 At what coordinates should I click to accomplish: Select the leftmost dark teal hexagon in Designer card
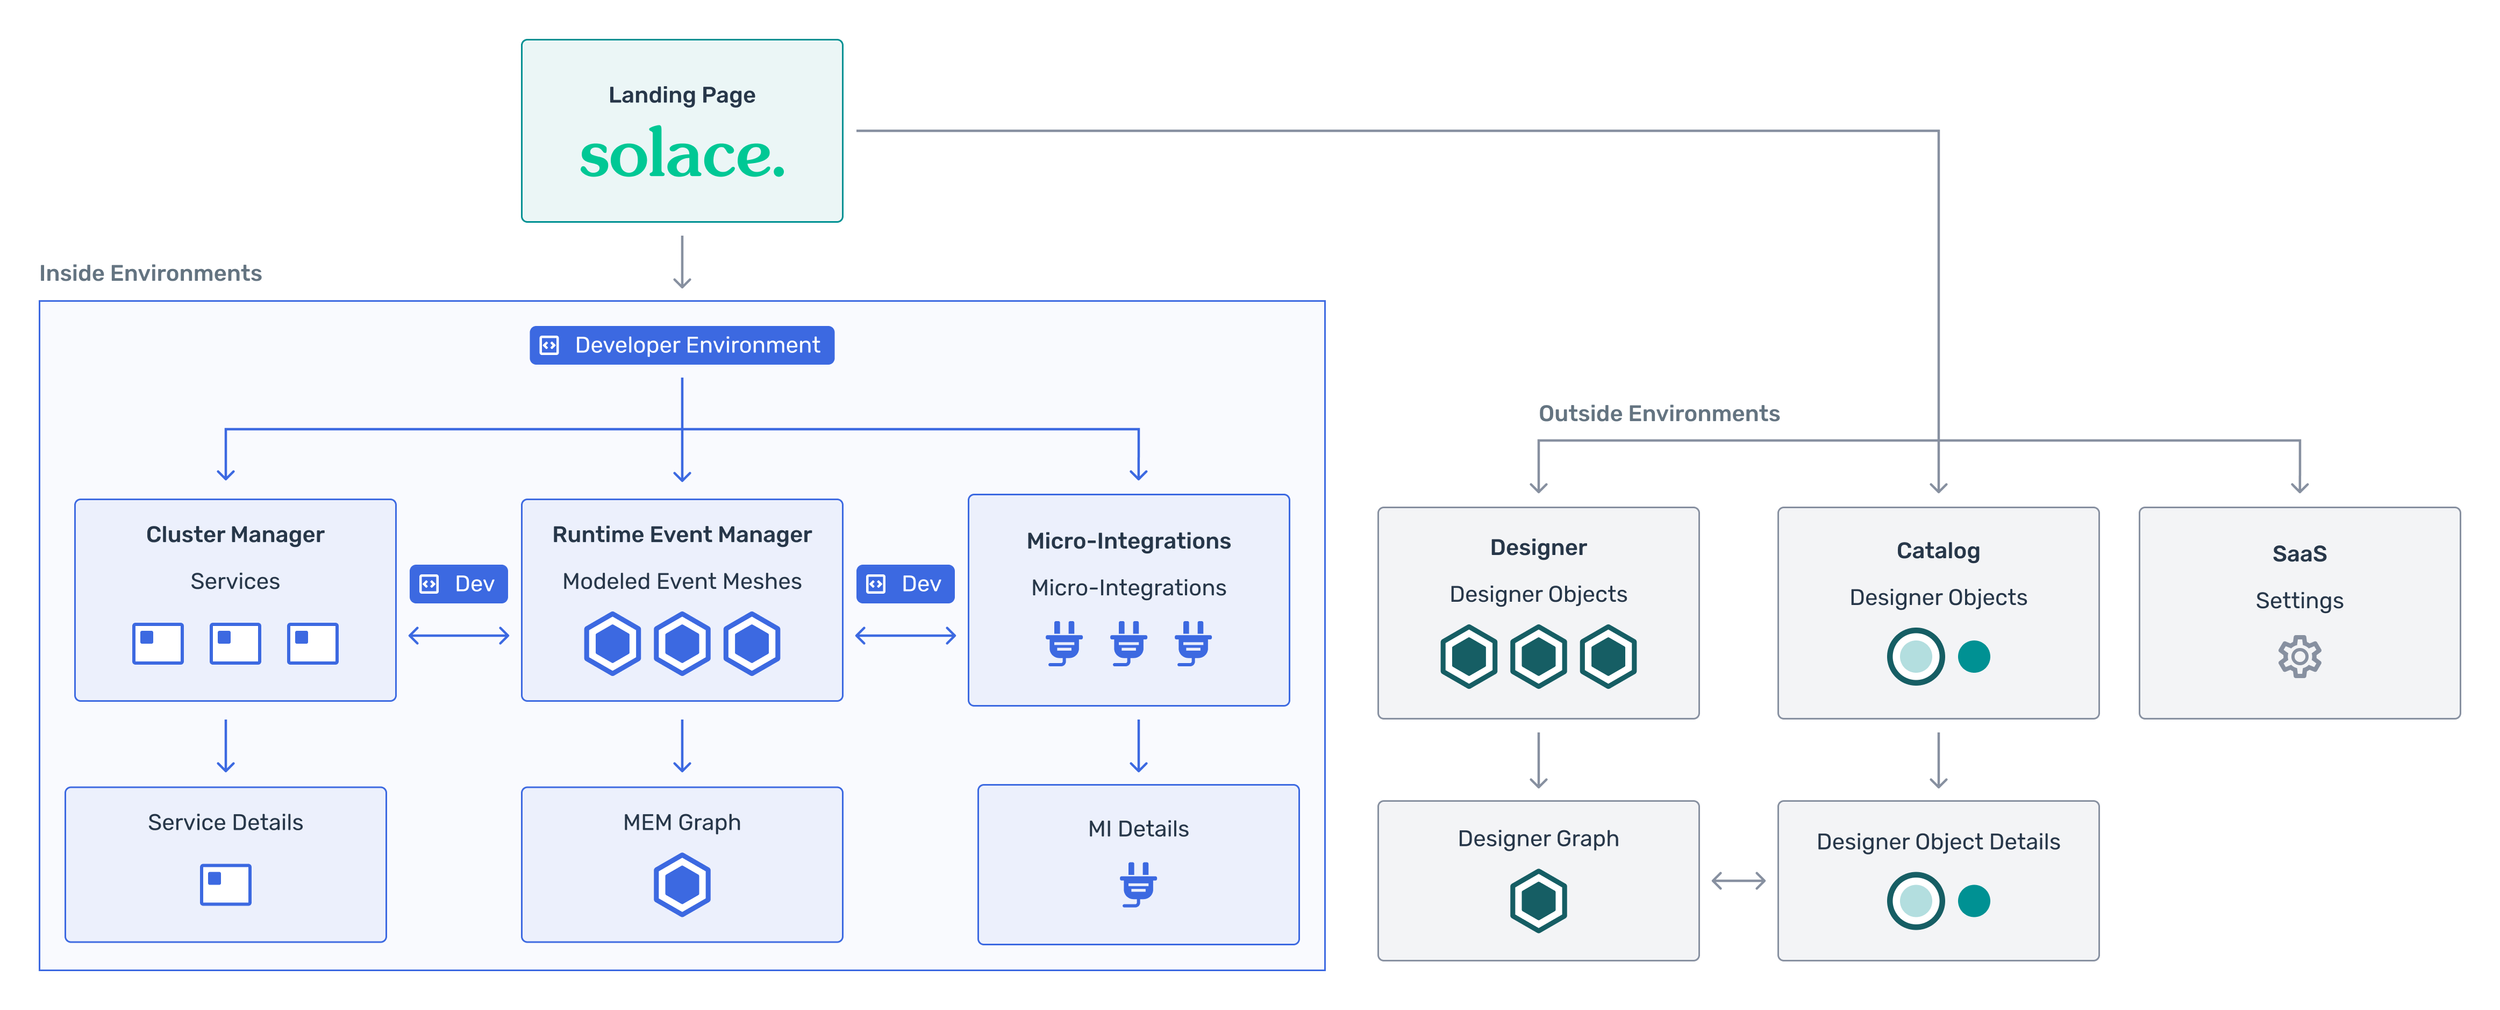(1469, 657)
